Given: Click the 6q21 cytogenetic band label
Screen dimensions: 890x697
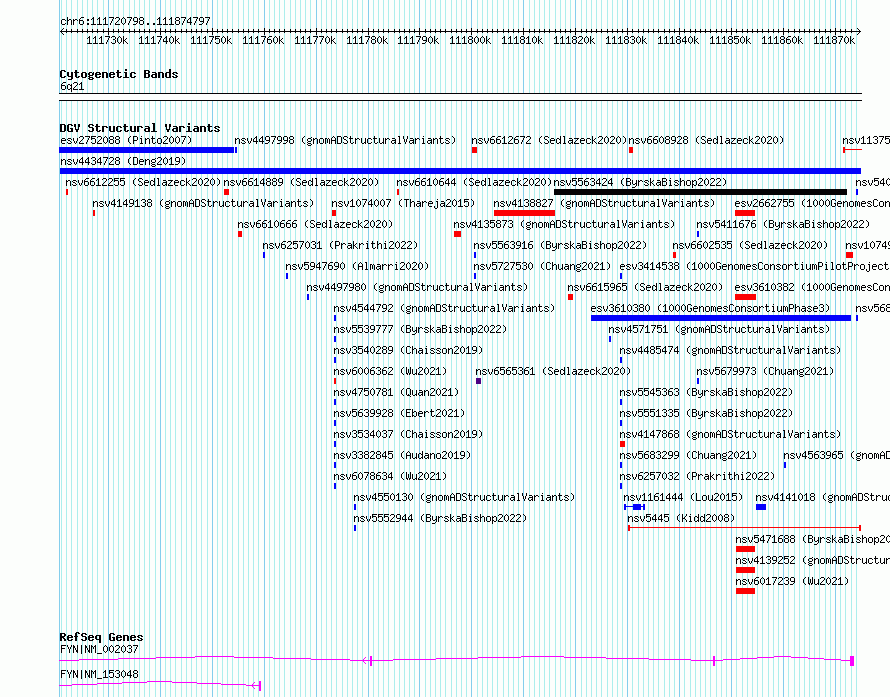Looking at the screenshot, I should click(72, 86).
